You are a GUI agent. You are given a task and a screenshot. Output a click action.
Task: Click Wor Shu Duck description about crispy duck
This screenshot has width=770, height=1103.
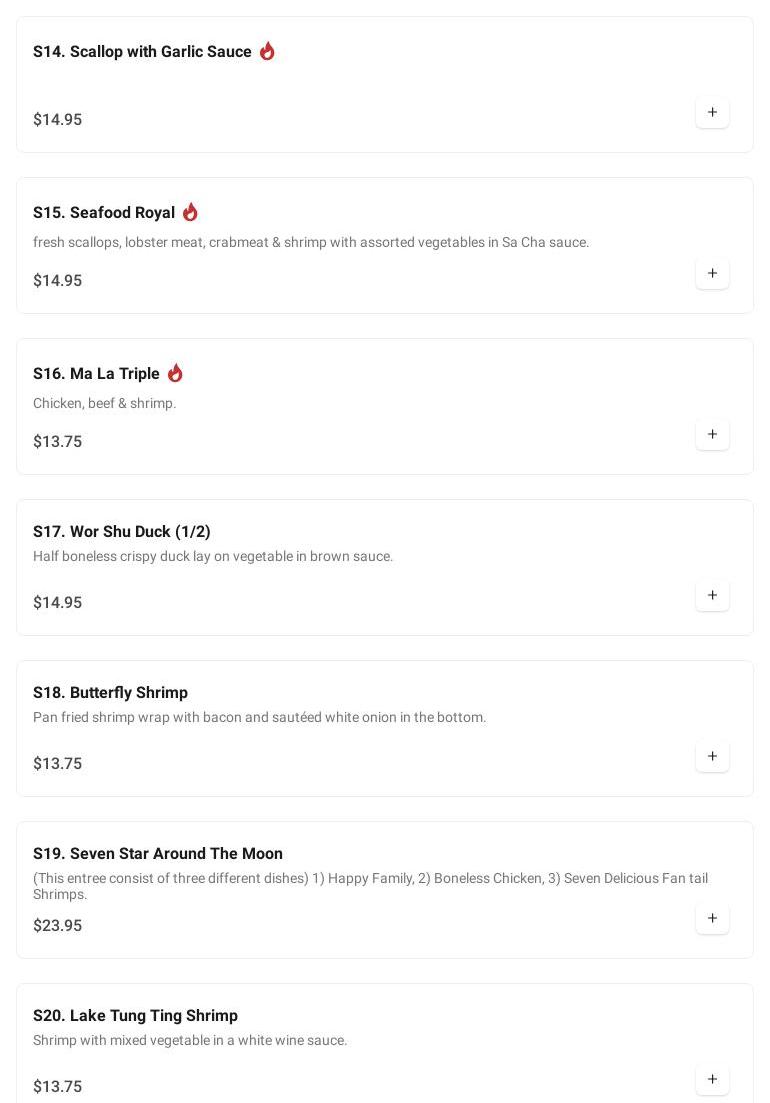(x=213, y=556)
